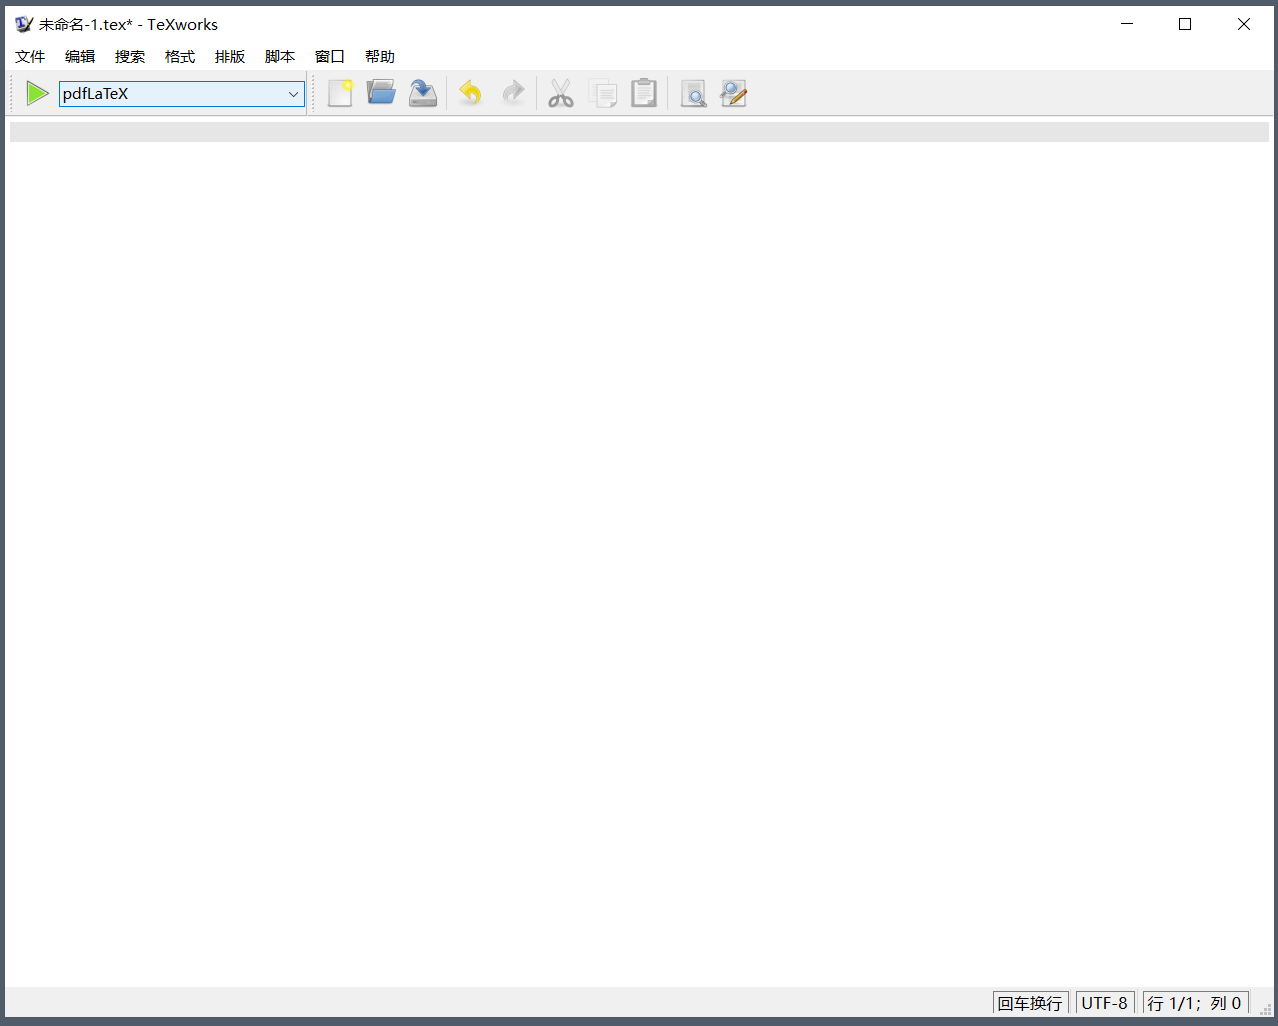Click the 回车换行 line ending indicator
The height and width of the screenshot is (1026, 1278).
[x=1030, y=1003]
